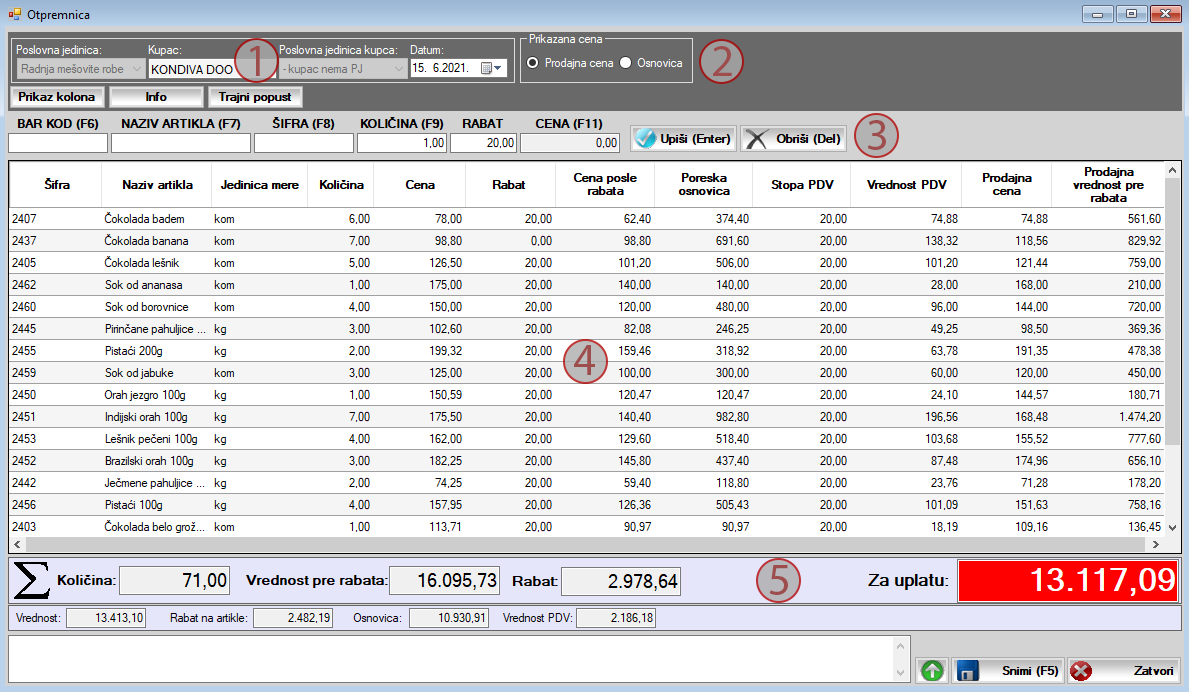Click the RABAT input field

pyautogui.click(x=483, y=142)
